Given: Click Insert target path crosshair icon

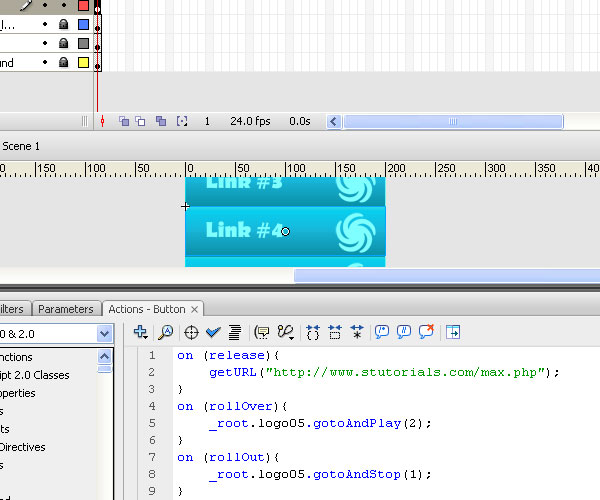Looking at the screenshot, I should 191,332.
